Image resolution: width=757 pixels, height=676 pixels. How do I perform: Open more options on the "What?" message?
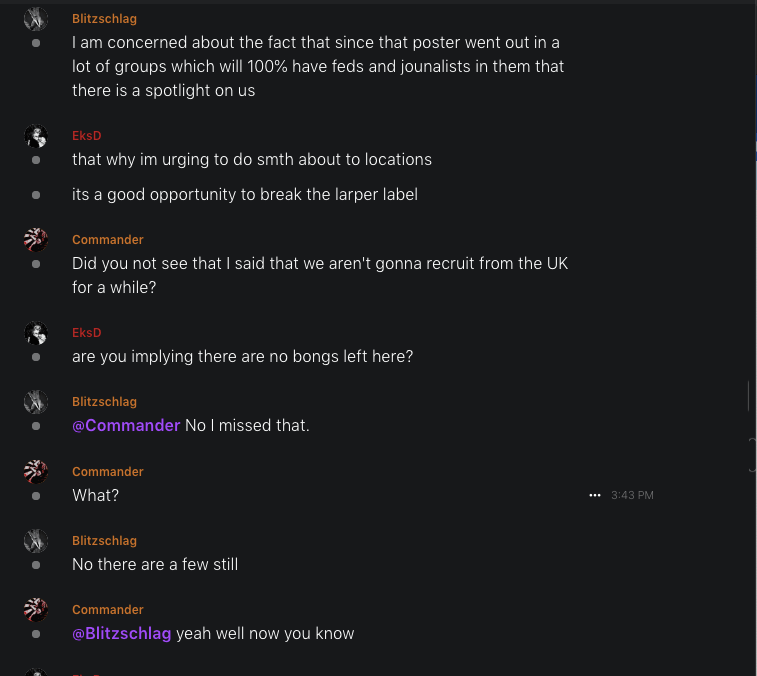595,495
